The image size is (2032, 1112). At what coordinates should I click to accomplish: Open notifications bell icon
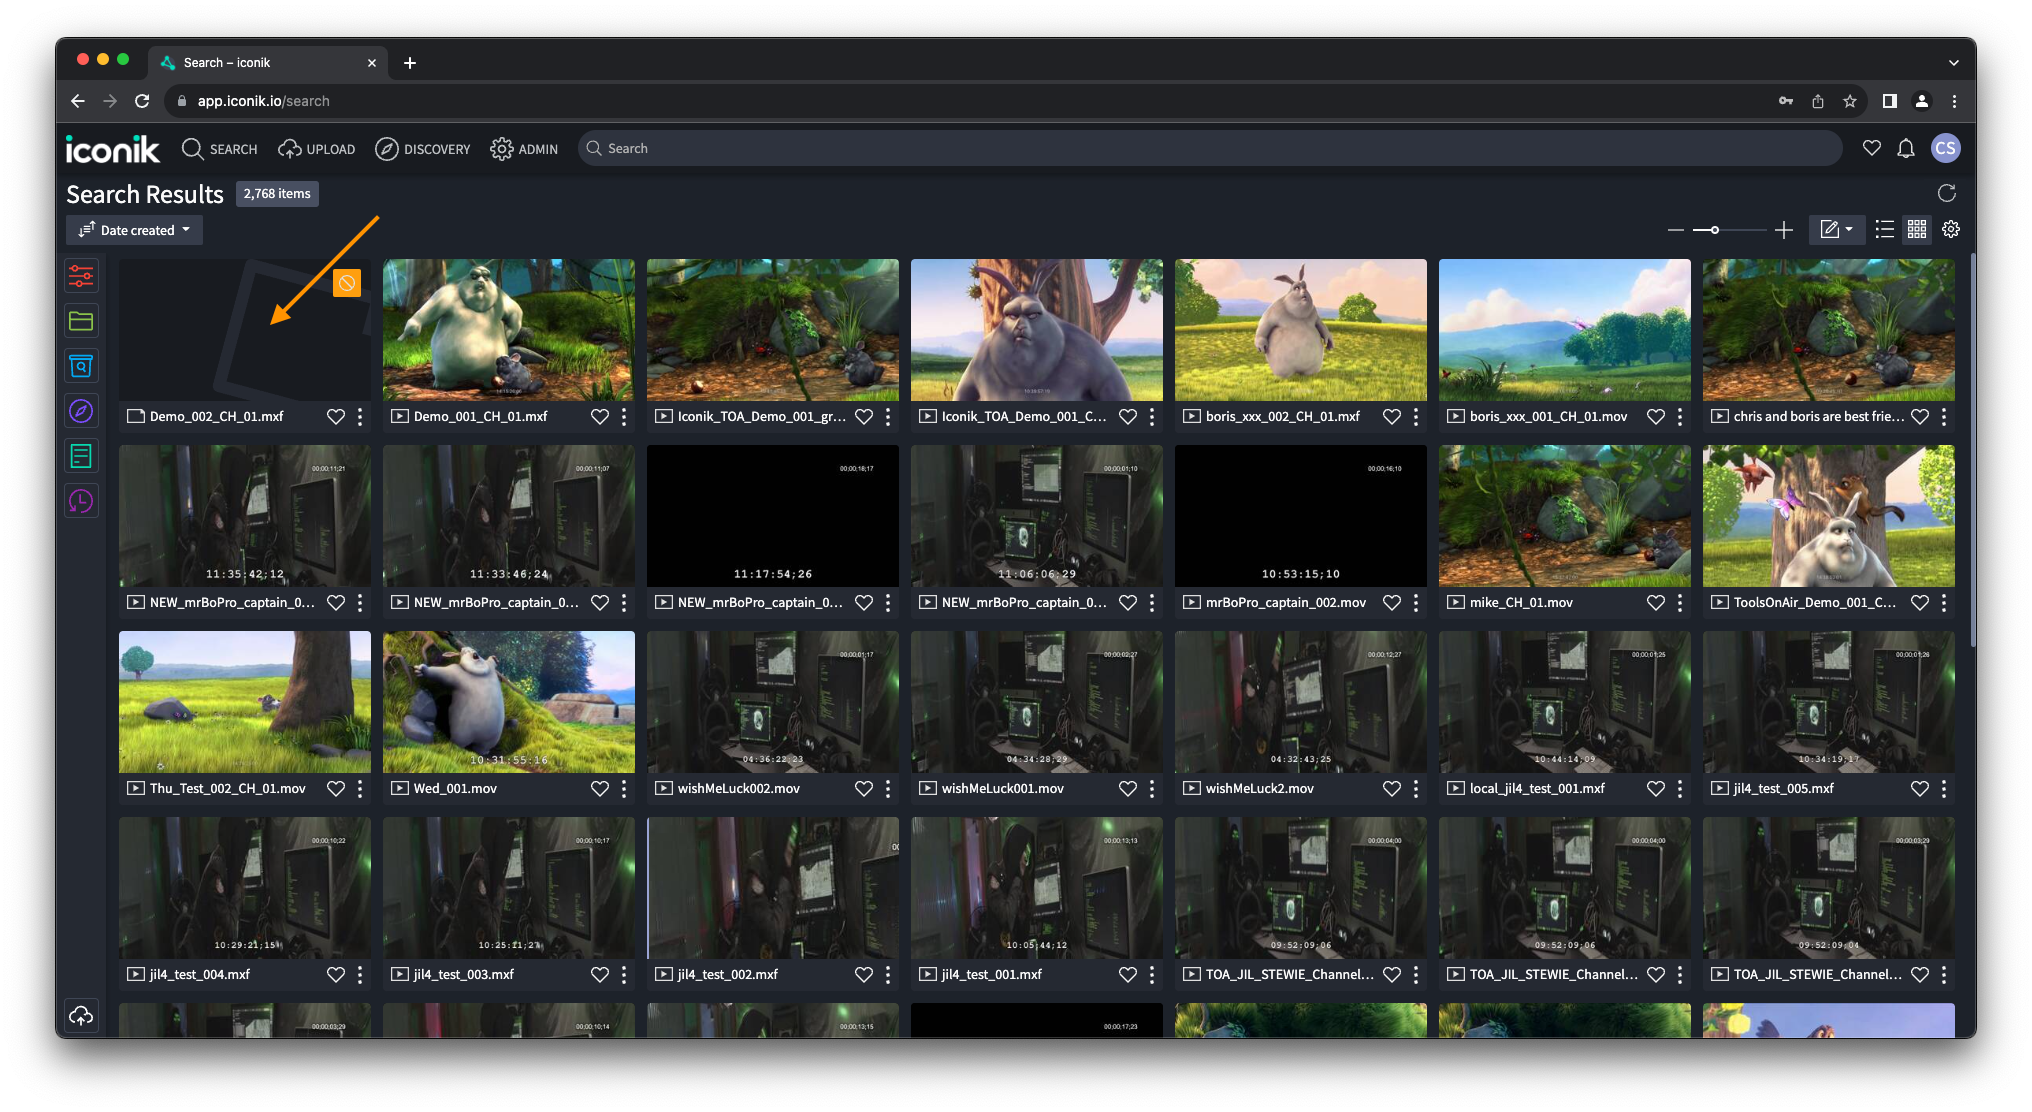(x=1906, y=148)
